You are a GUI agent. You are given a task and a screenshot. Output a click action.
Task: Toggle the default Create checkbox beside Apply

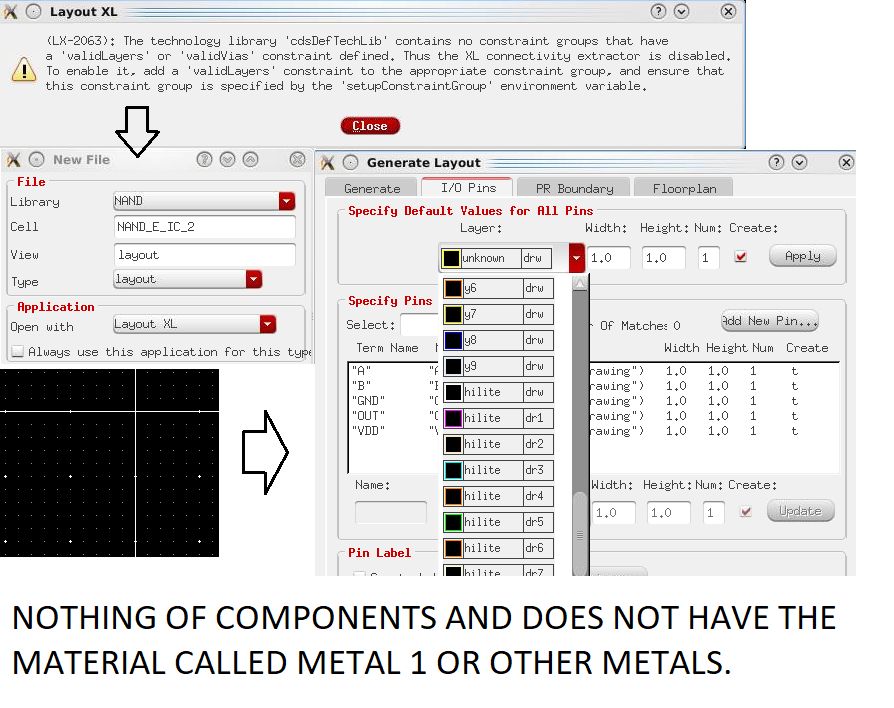click(x=741, y=257)
